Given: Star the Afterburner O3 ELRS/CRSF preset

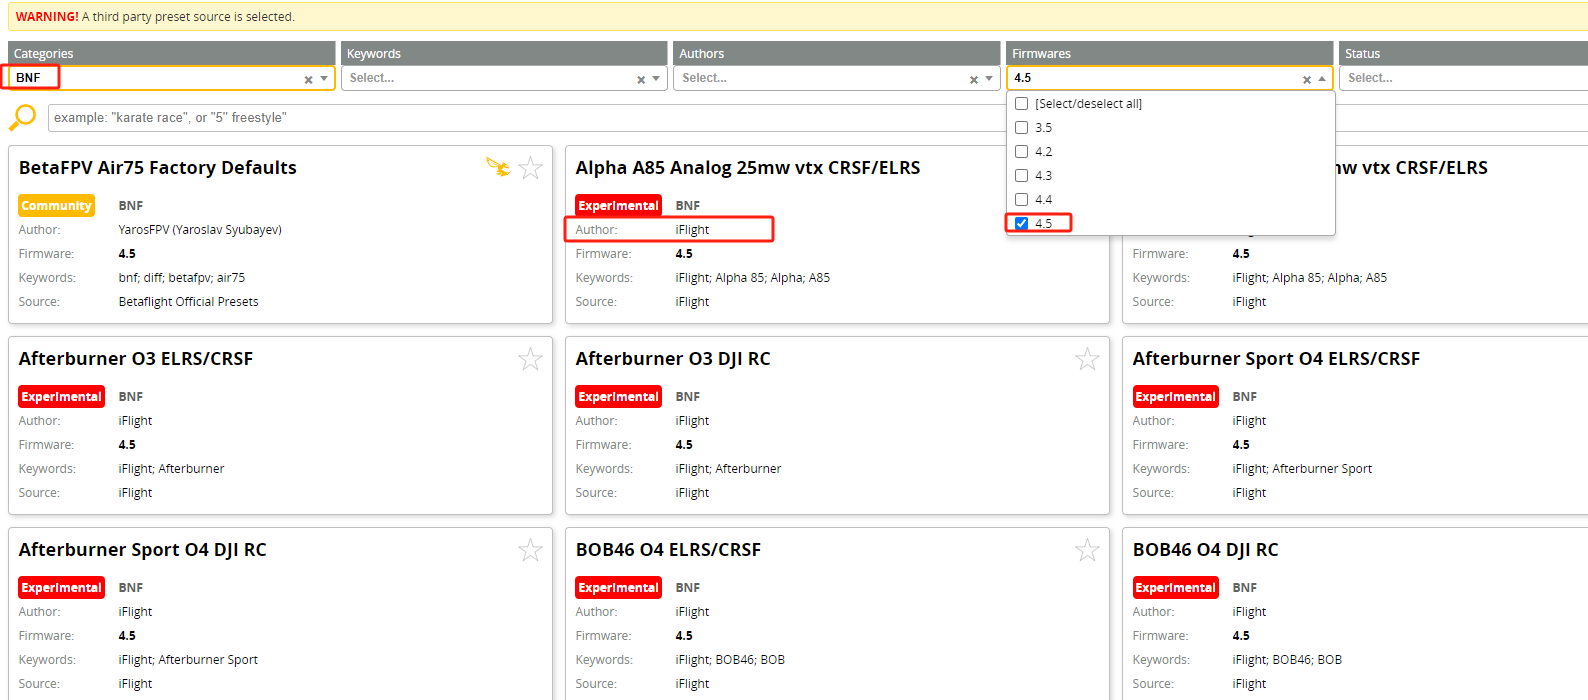Looking at the screenshot, I should [x=530, y=359].
